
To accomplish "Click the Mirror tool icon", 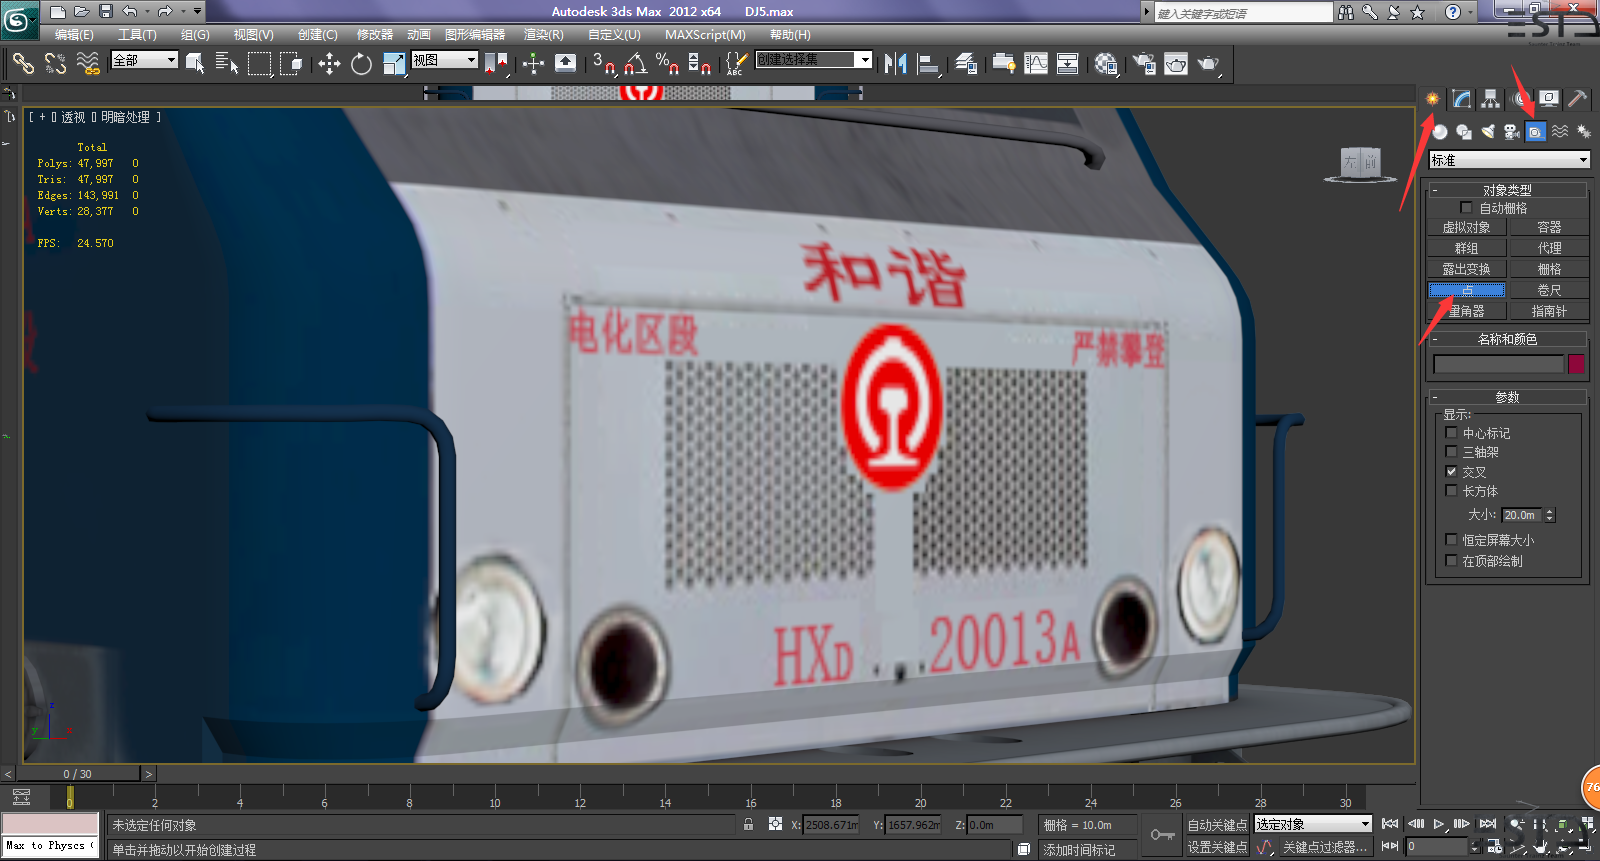I will [x=895, y=64].
